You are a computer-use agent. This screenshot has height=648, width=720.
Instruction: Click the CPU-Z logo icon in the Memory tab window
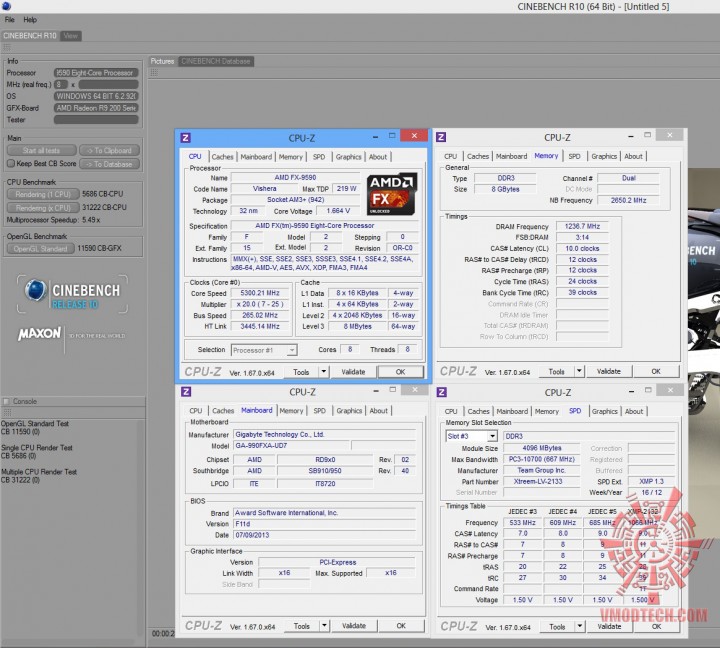(441, 137)
